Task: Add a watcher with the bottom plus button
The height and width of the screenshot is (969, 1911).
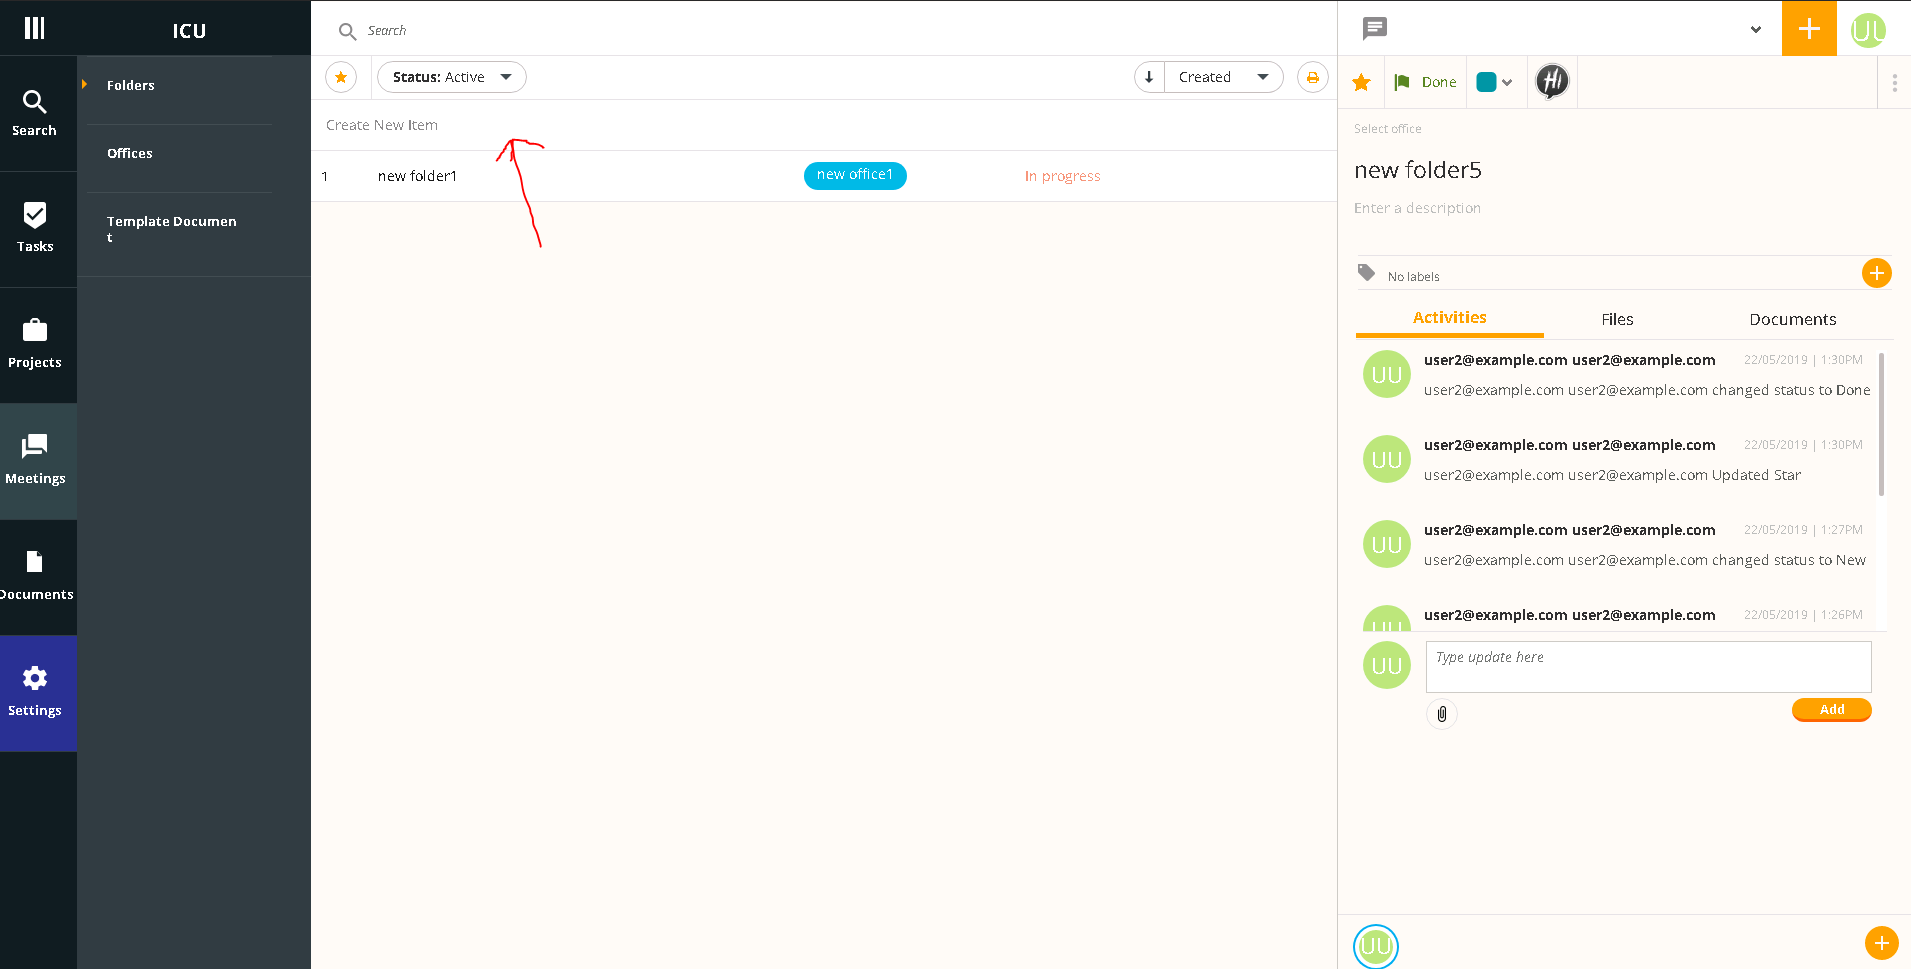Action: [1881, 943]
